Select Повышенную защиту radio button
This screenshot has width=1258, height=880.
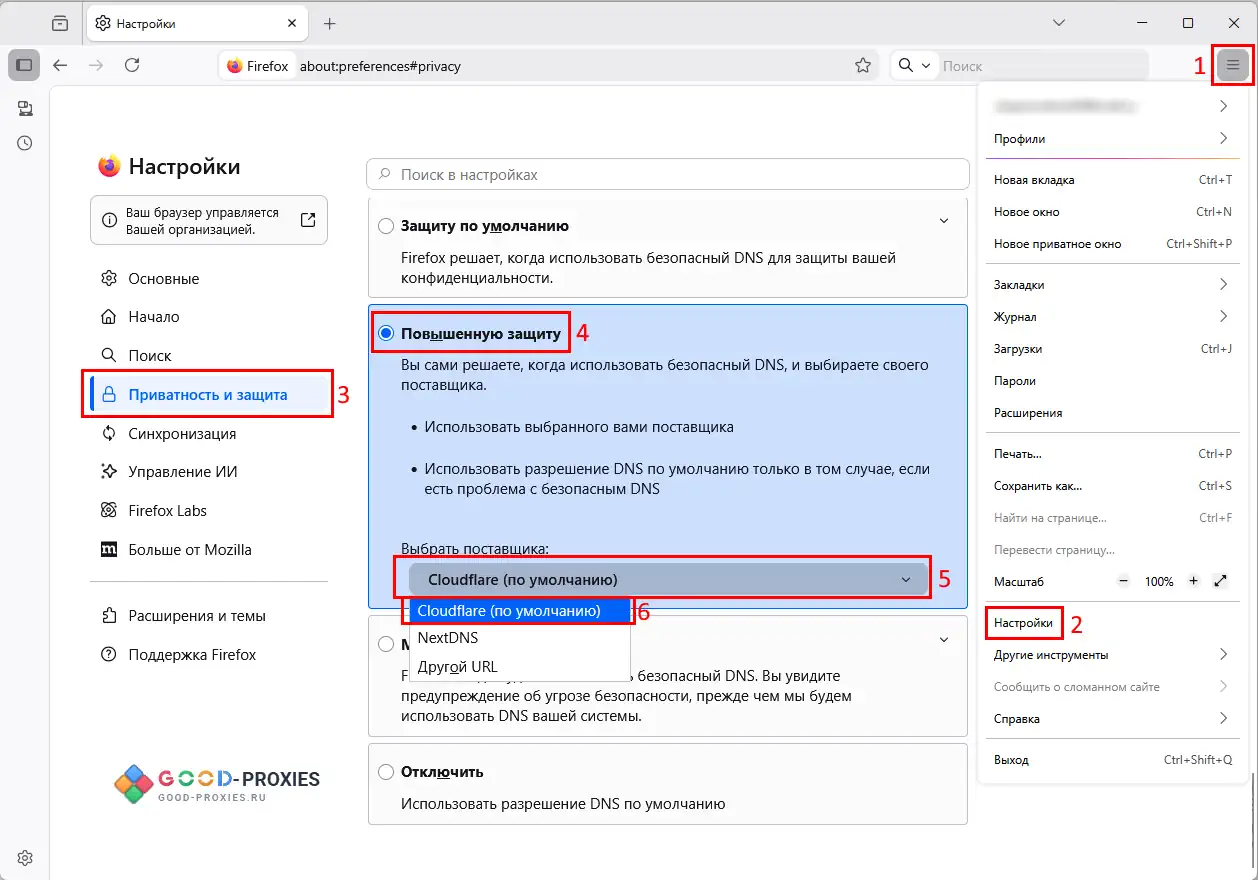click(386, 332)
